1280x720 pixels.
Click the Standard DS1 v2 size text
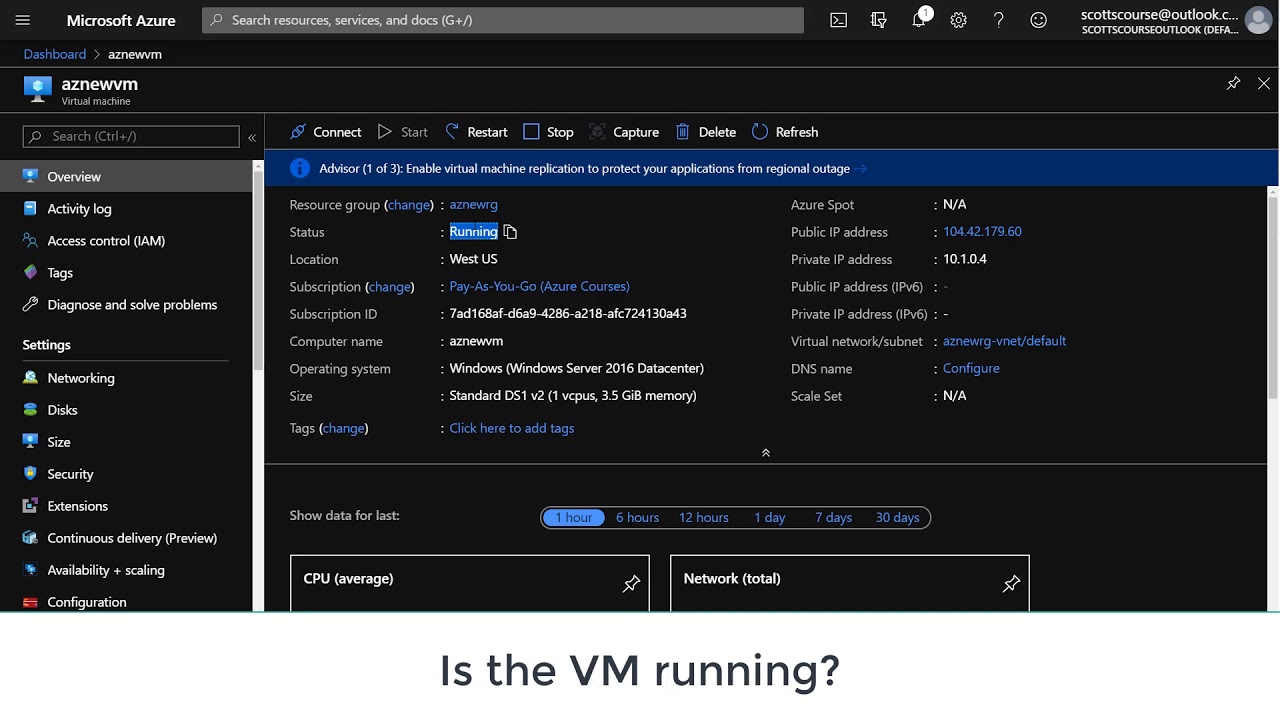coord(573,396)
